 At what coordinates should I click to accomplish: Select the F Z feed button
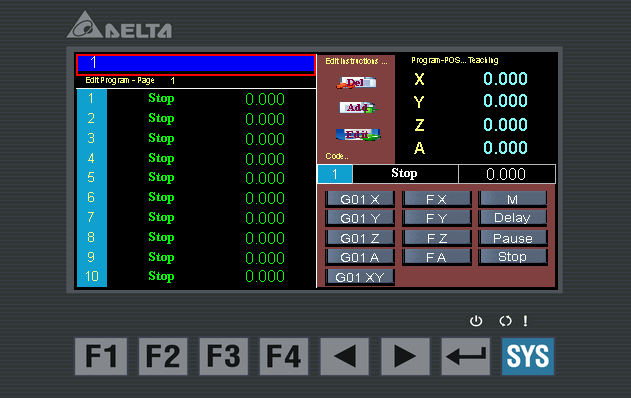click(437, 238)
